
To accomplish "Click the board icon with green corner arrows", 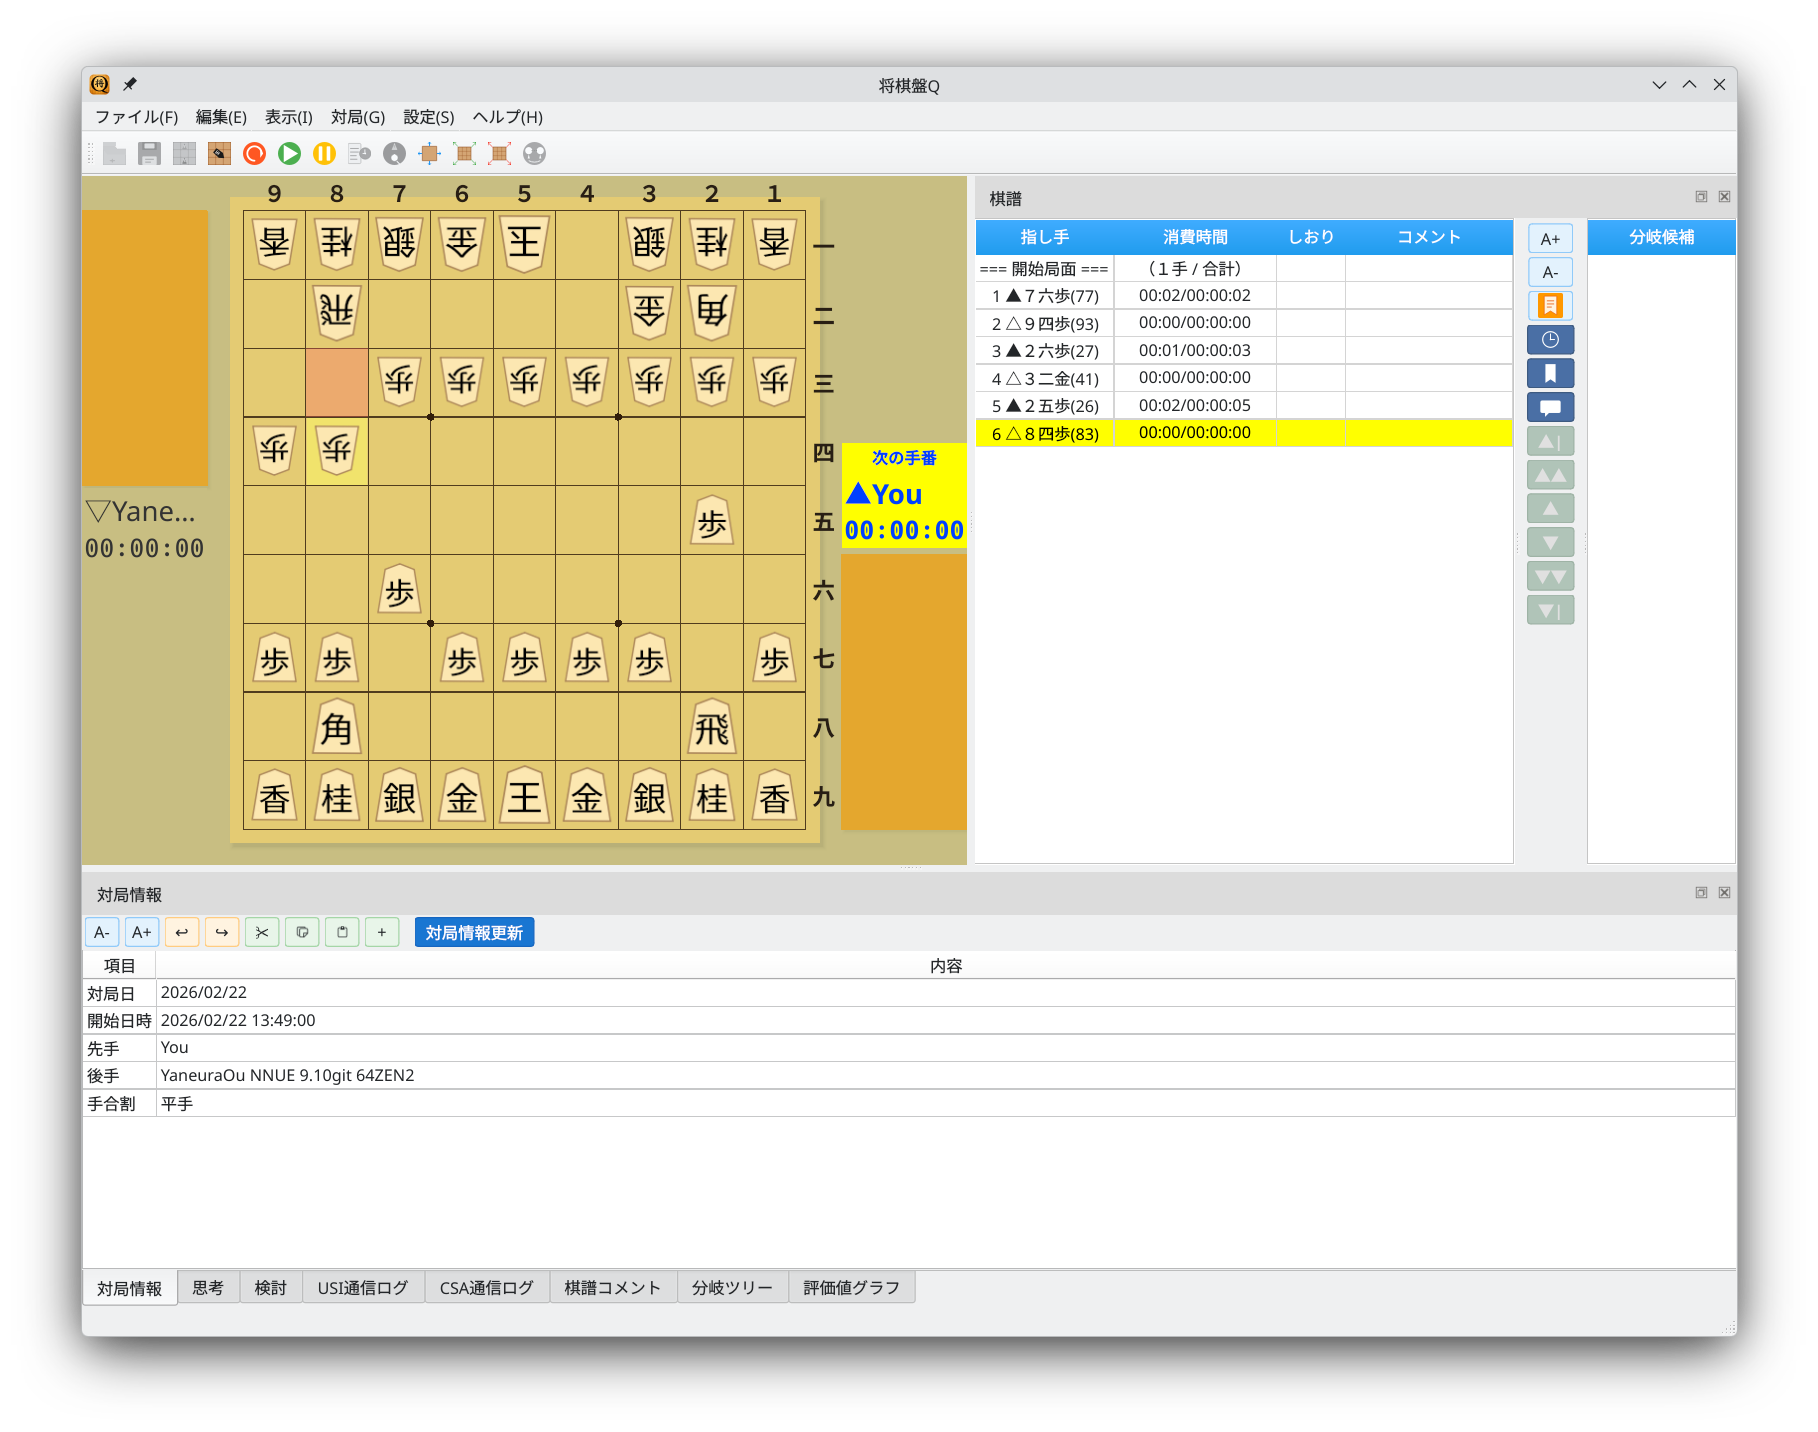I will [464, 153].
